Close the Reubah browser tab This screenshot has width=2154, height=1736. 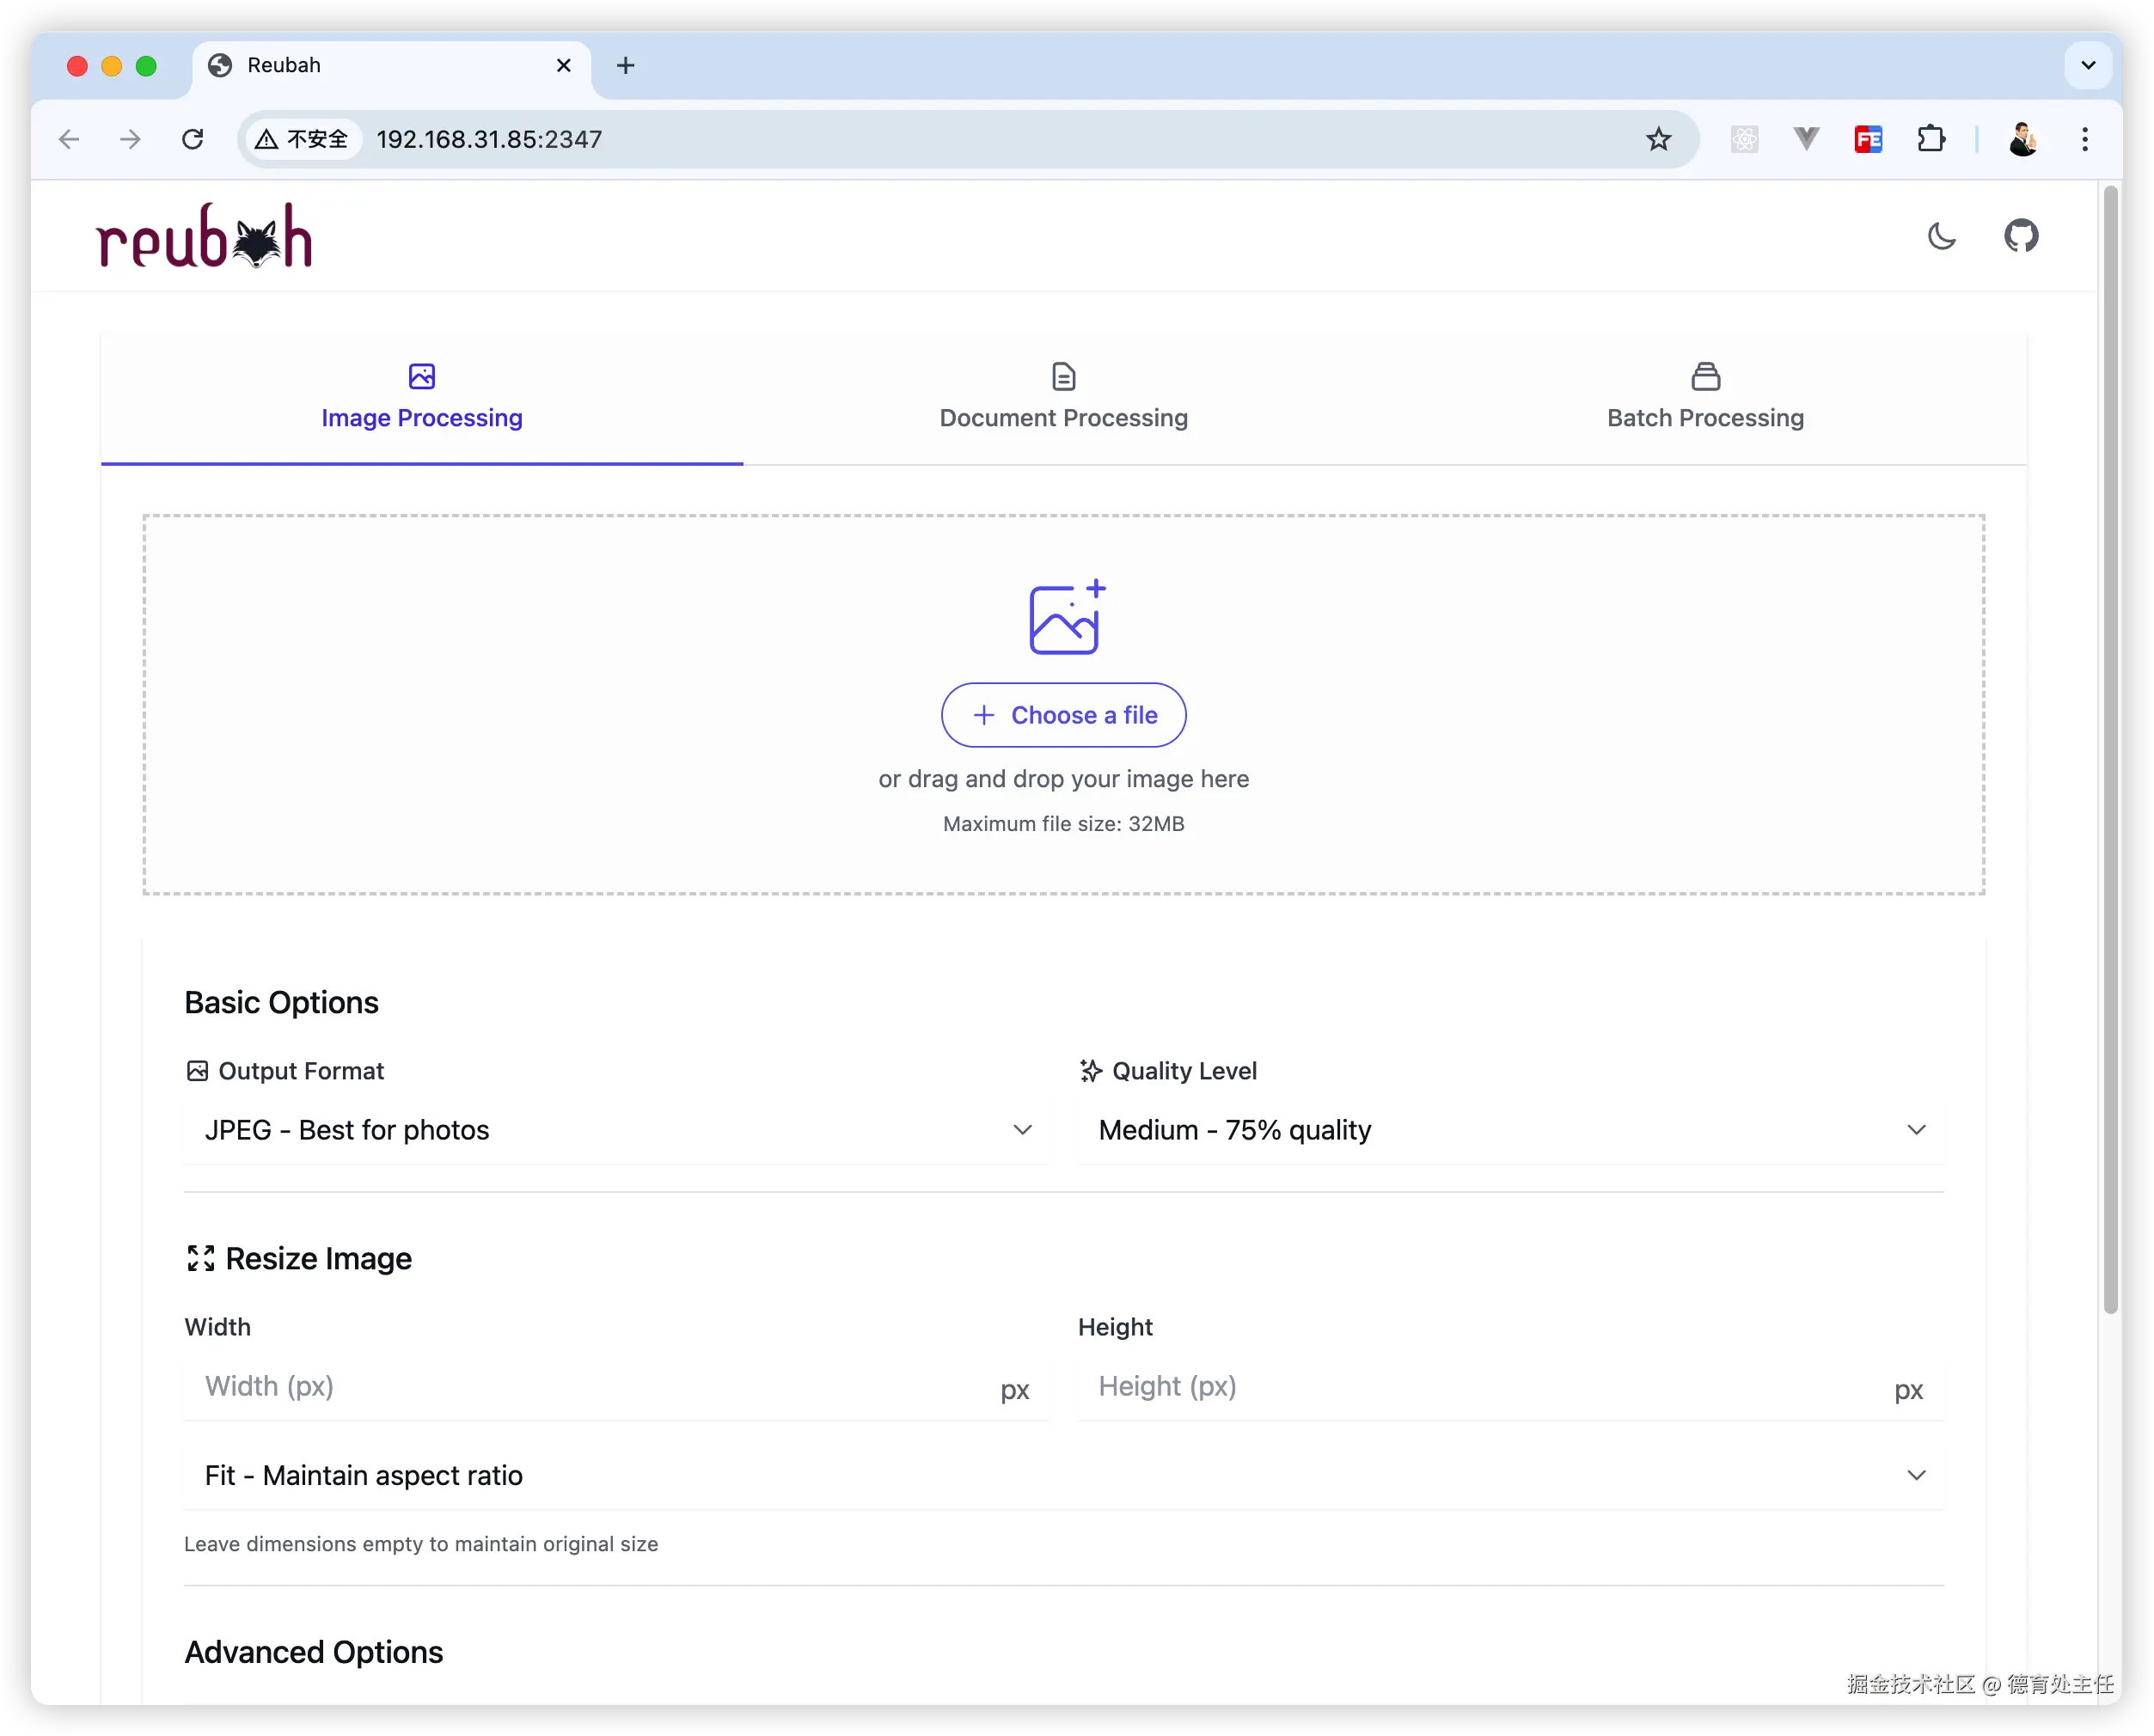(x=564, y=65)
